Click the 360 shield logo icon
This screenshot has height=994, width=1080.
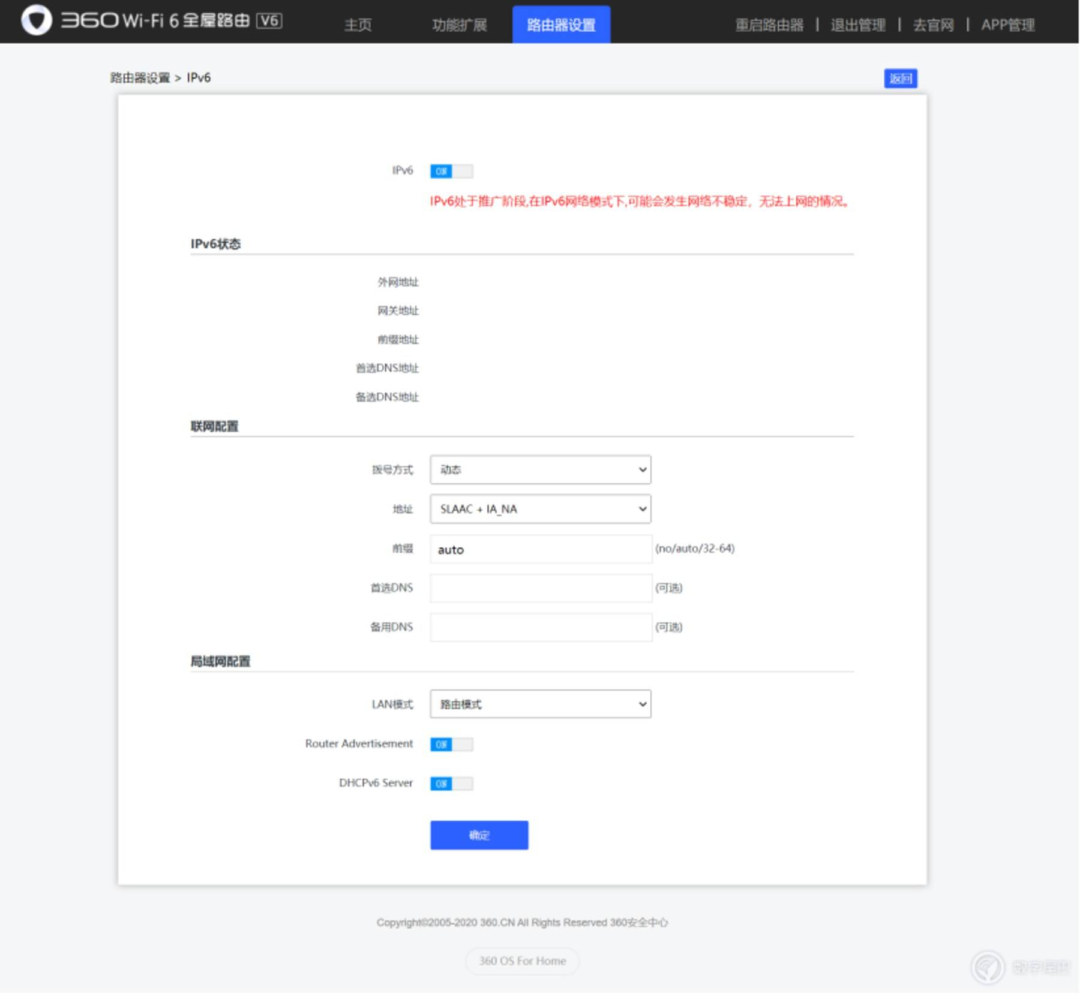pyautogui.click(x=37, y=20)
